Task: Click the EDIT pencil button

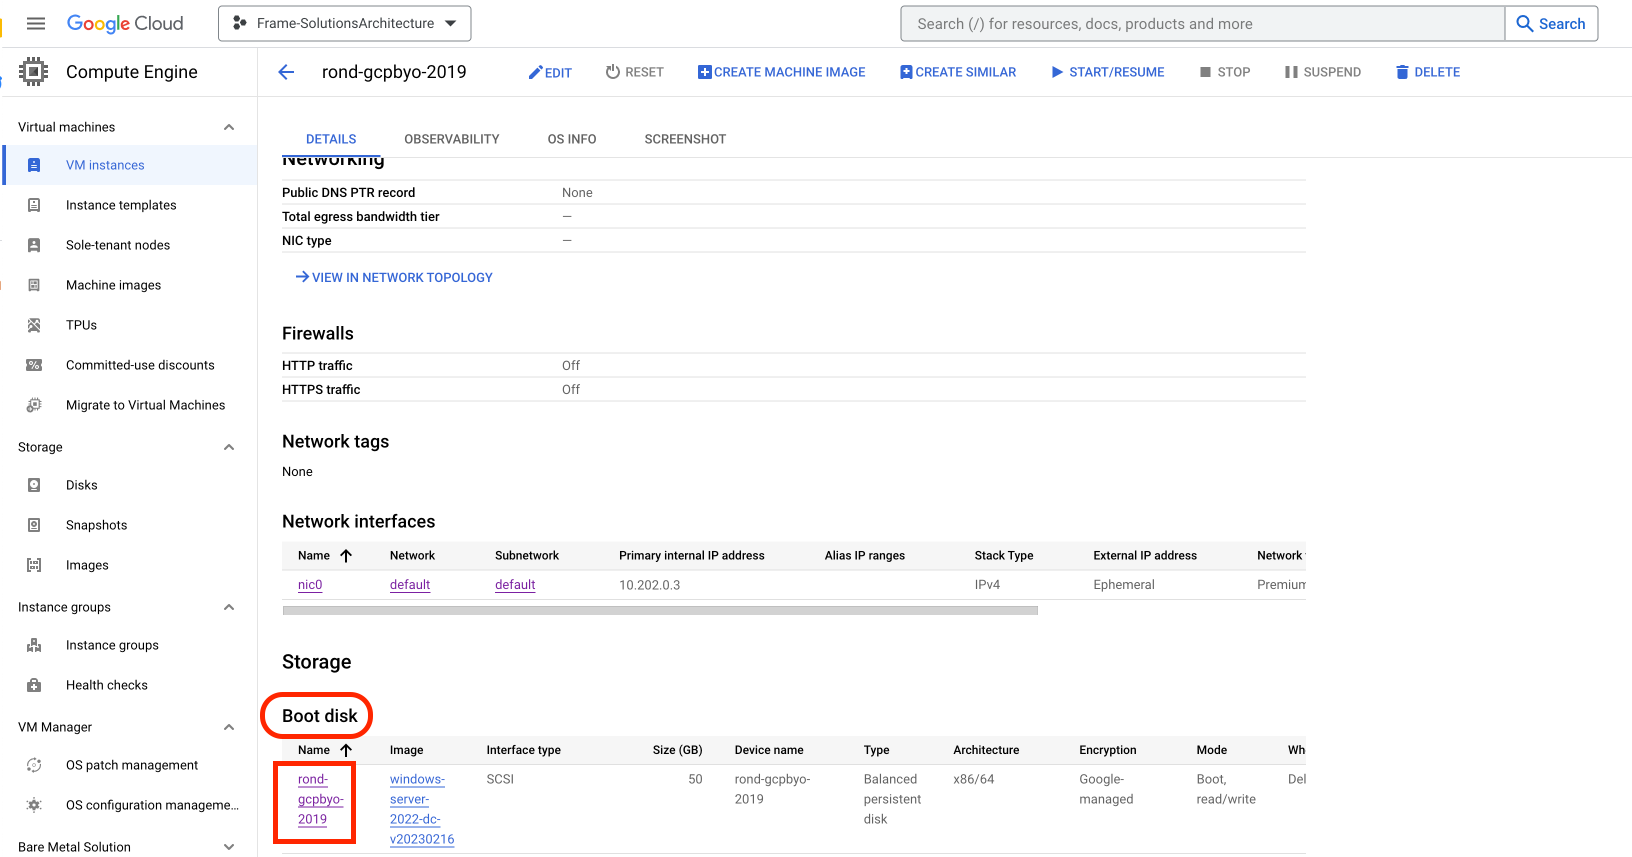Action: 550,72
